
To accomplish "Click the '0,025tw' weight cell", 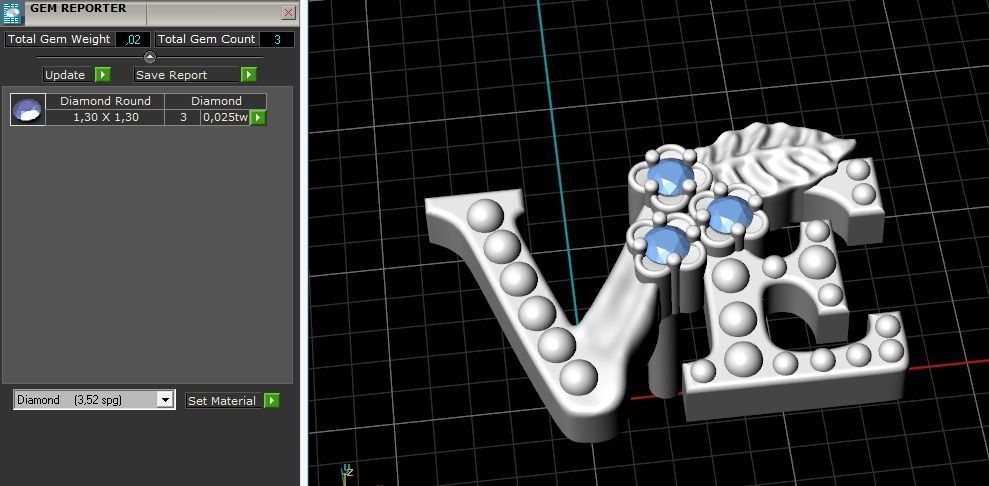I will (x=225, y=117).
